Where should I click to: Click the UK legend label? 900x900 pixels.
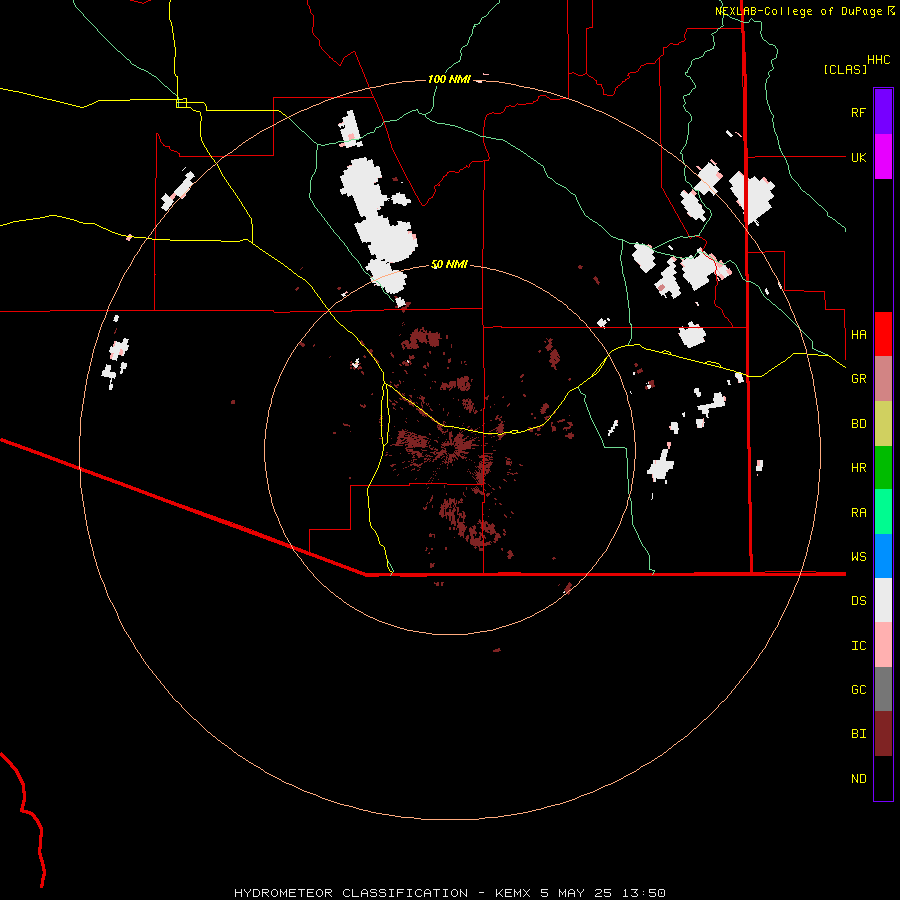(x=858, y=157)
